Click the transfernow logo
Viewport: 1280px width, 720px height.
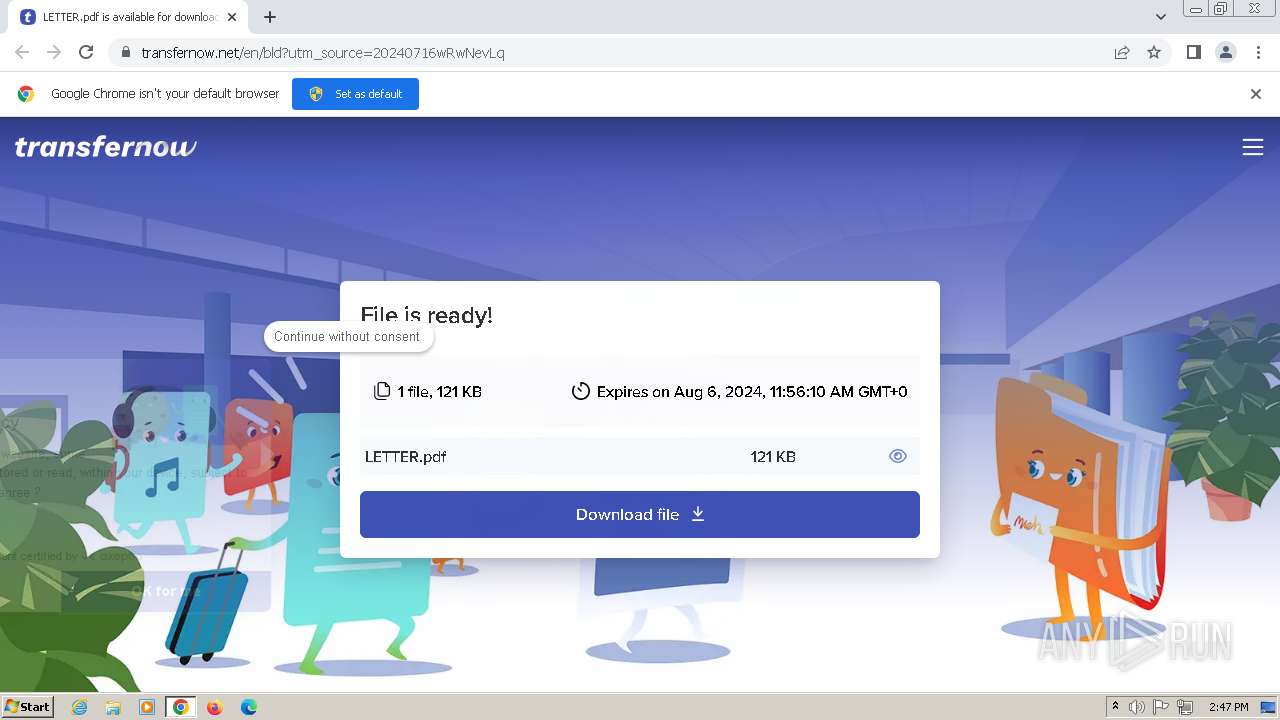click(x=105, y=147)
